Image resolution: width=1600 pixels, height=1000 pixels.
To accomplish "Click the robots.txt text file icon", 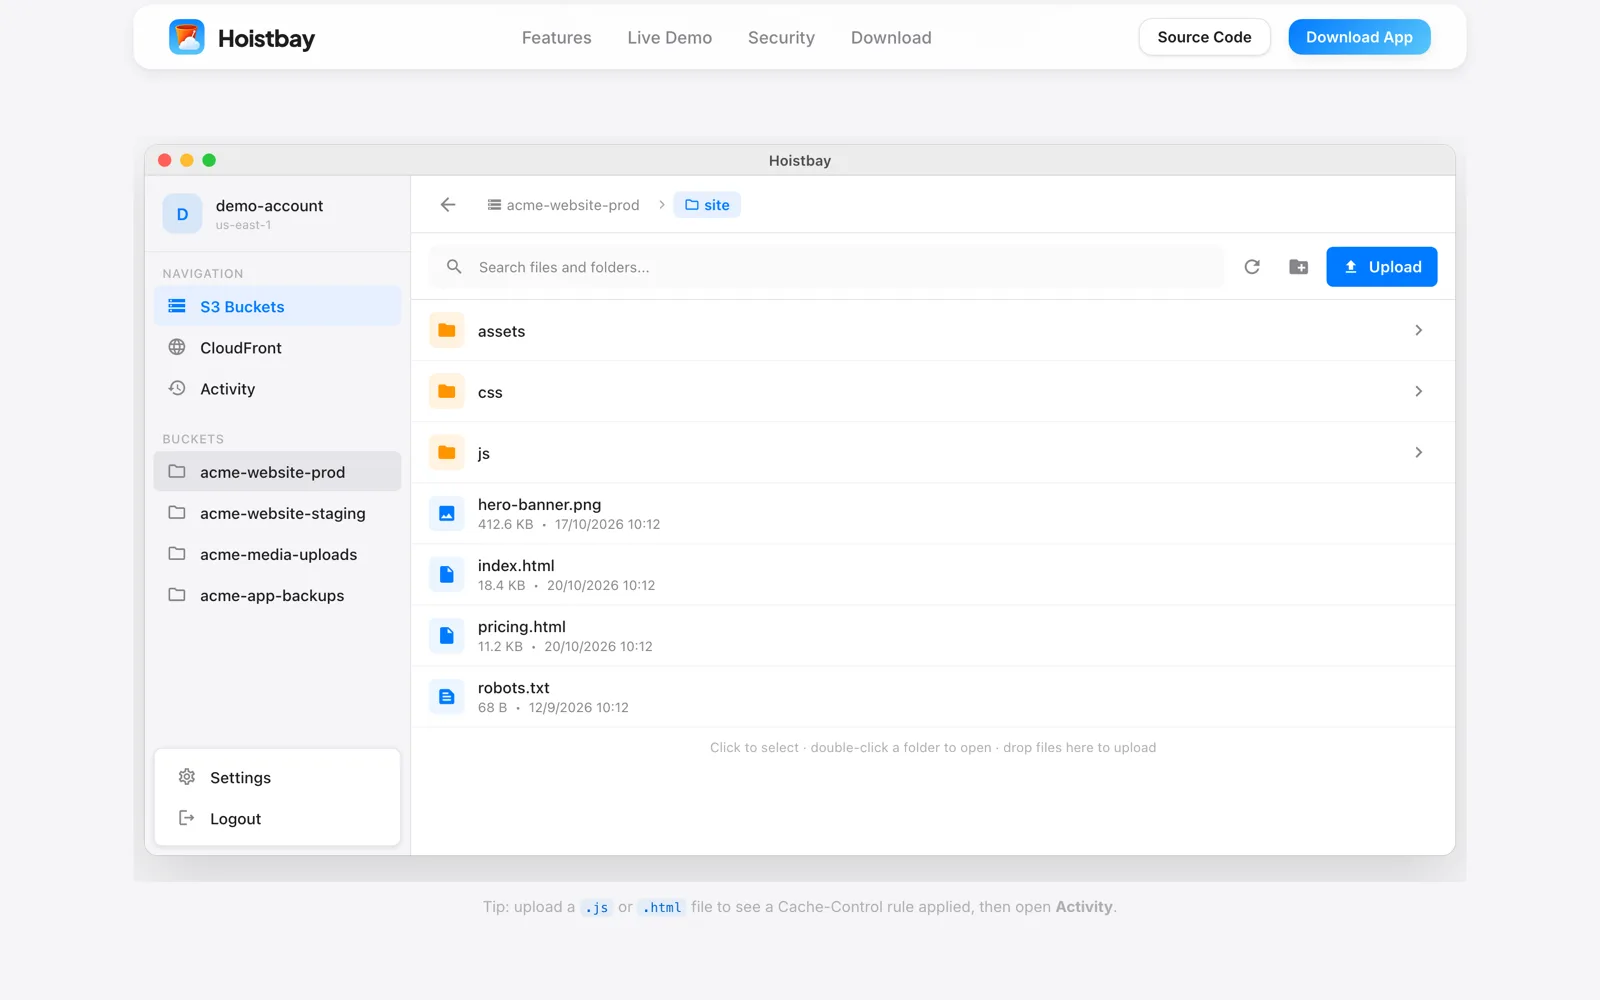I will coord(447,697).
